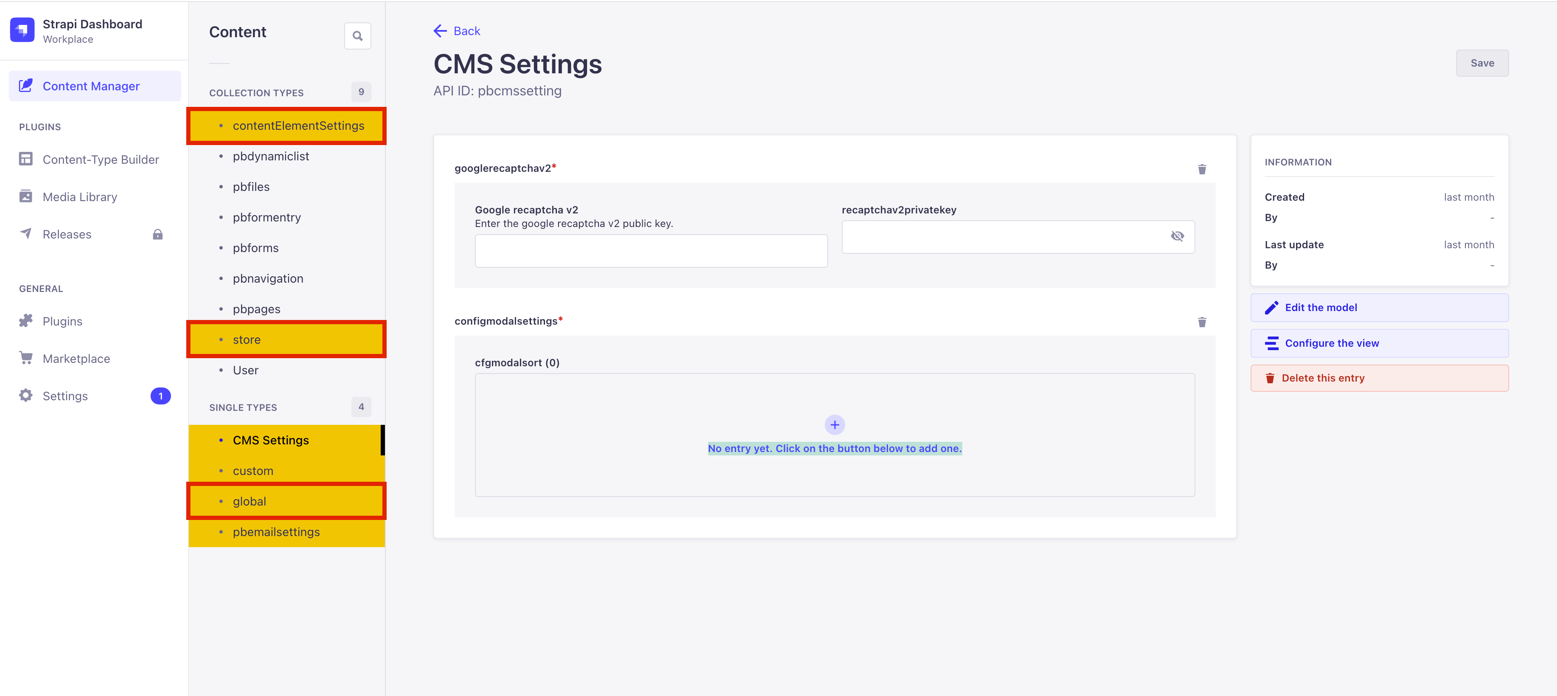This screenshot has height=696, width=1557.
Task: Go Back to the previous page
Action: [x=456, y=31]
